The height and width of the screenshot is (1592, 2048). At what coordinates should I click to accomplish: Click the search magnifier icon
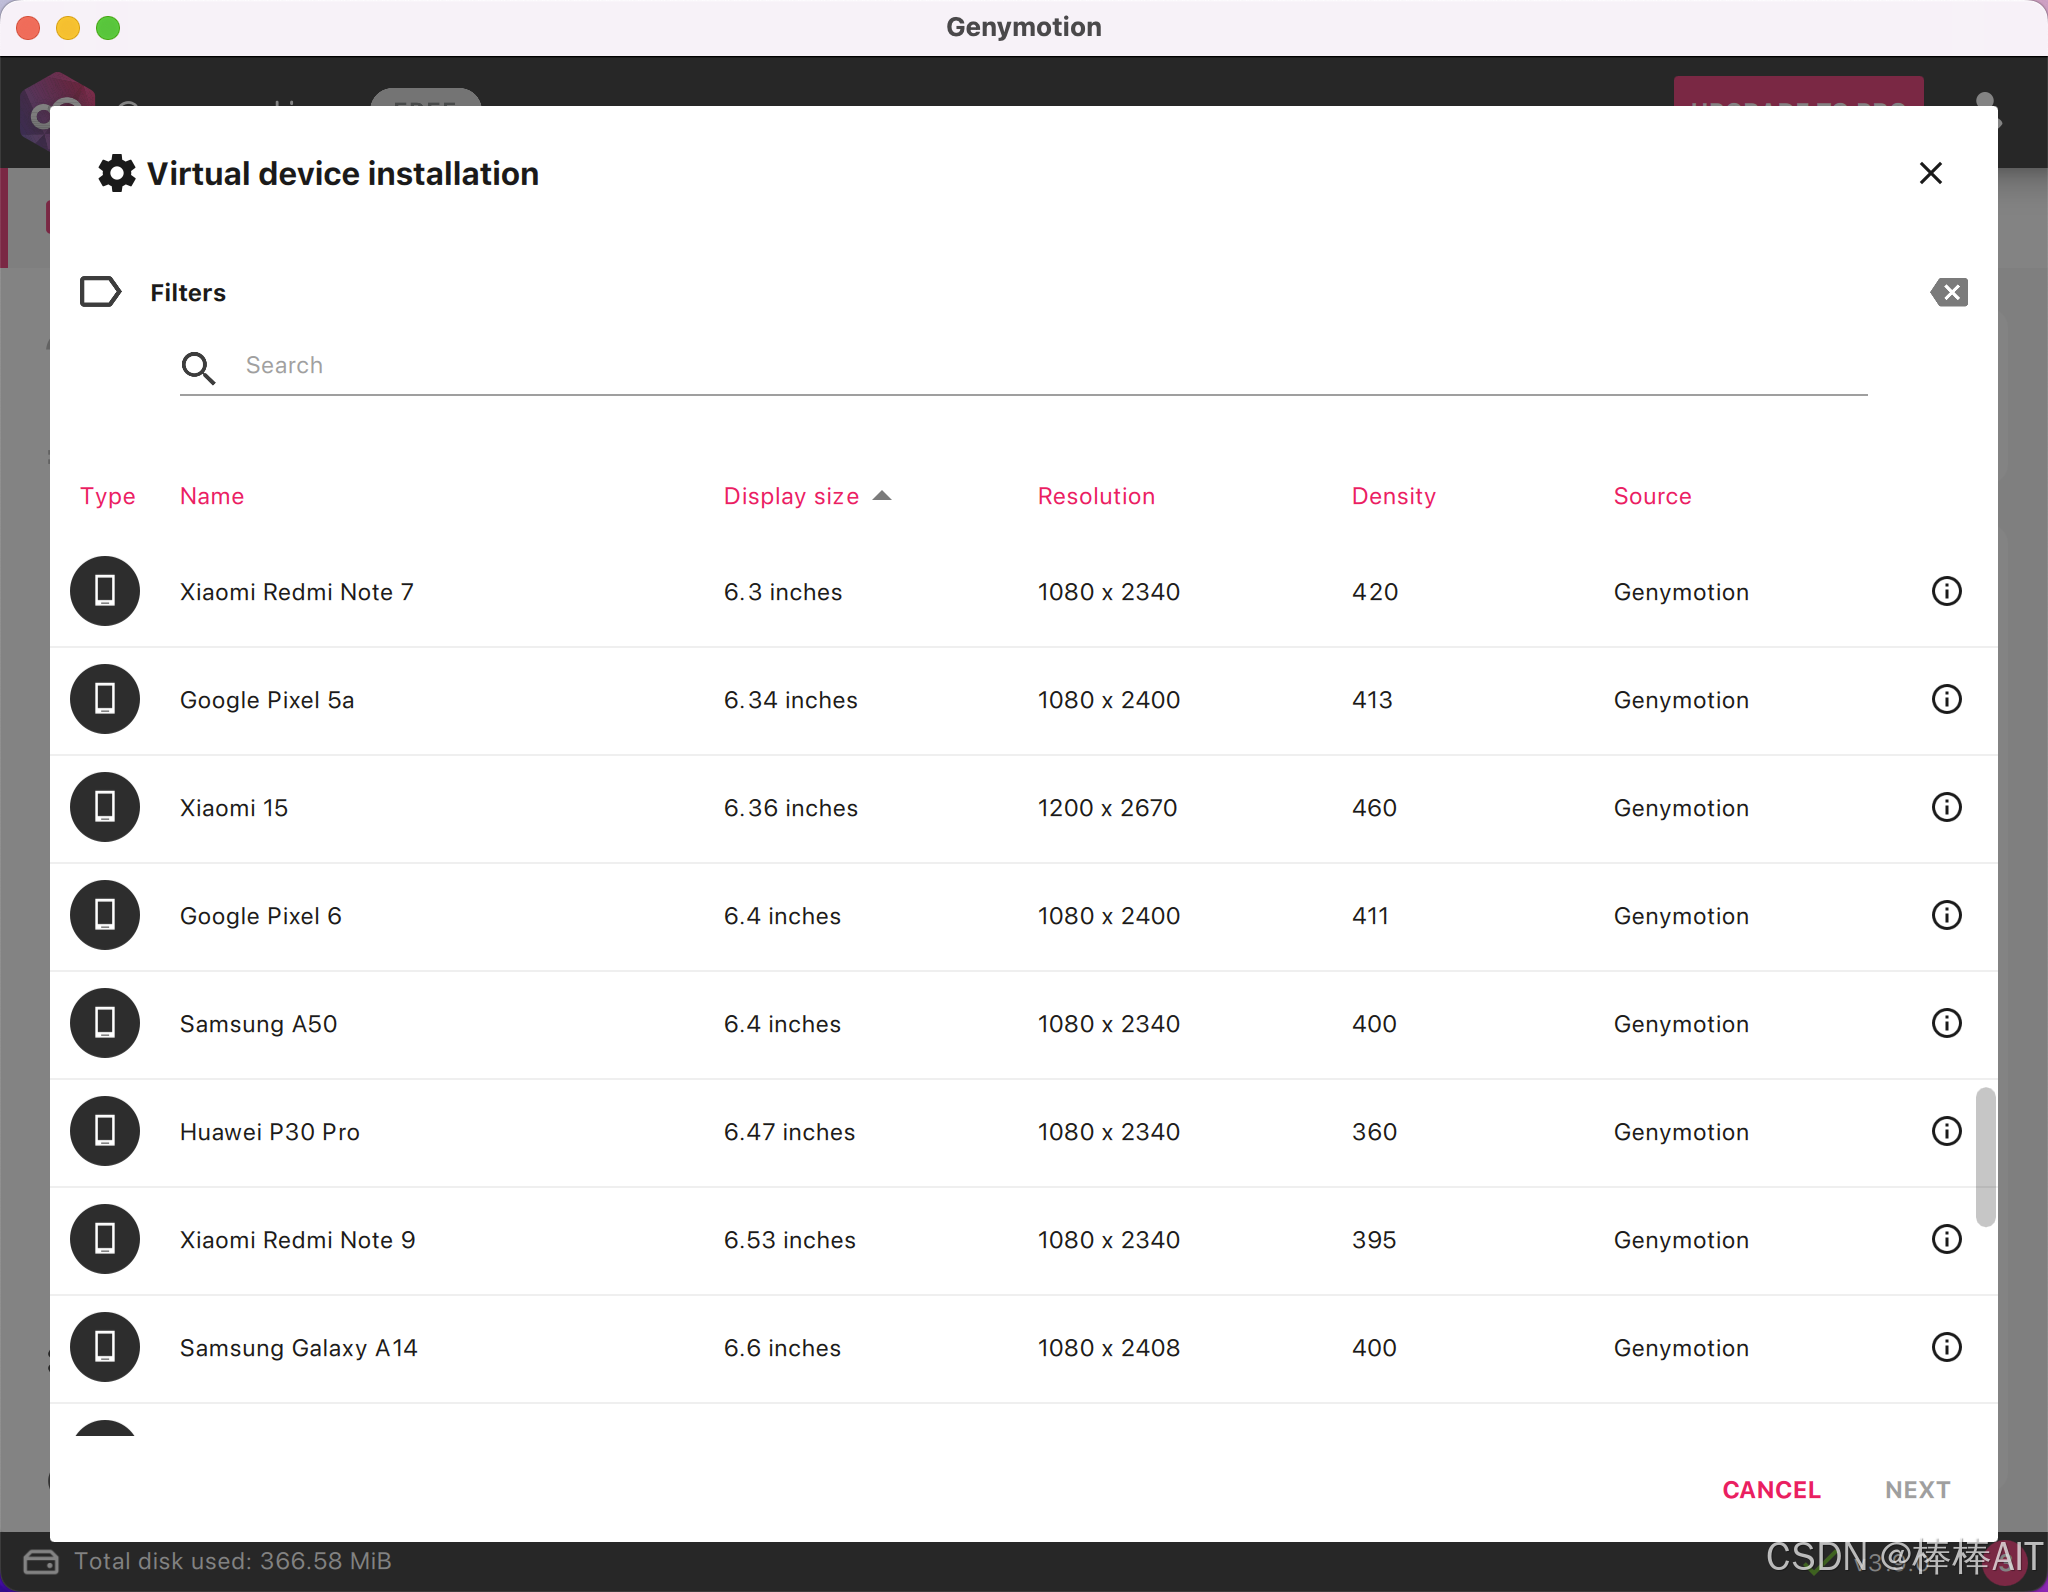coord(198,367)
